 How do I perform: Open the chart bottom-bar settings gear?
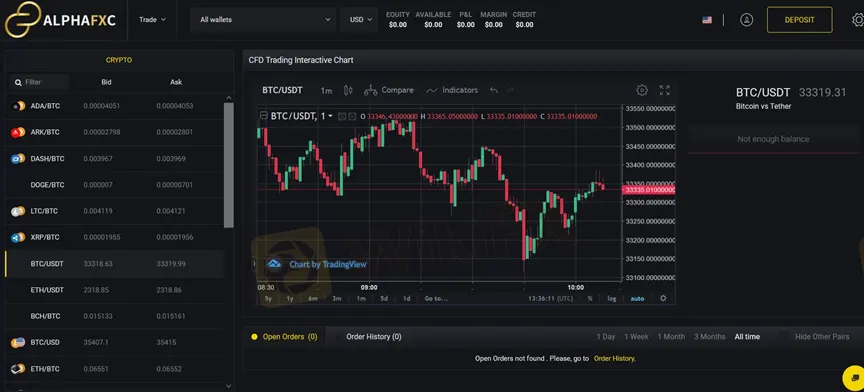coord(663,298)
